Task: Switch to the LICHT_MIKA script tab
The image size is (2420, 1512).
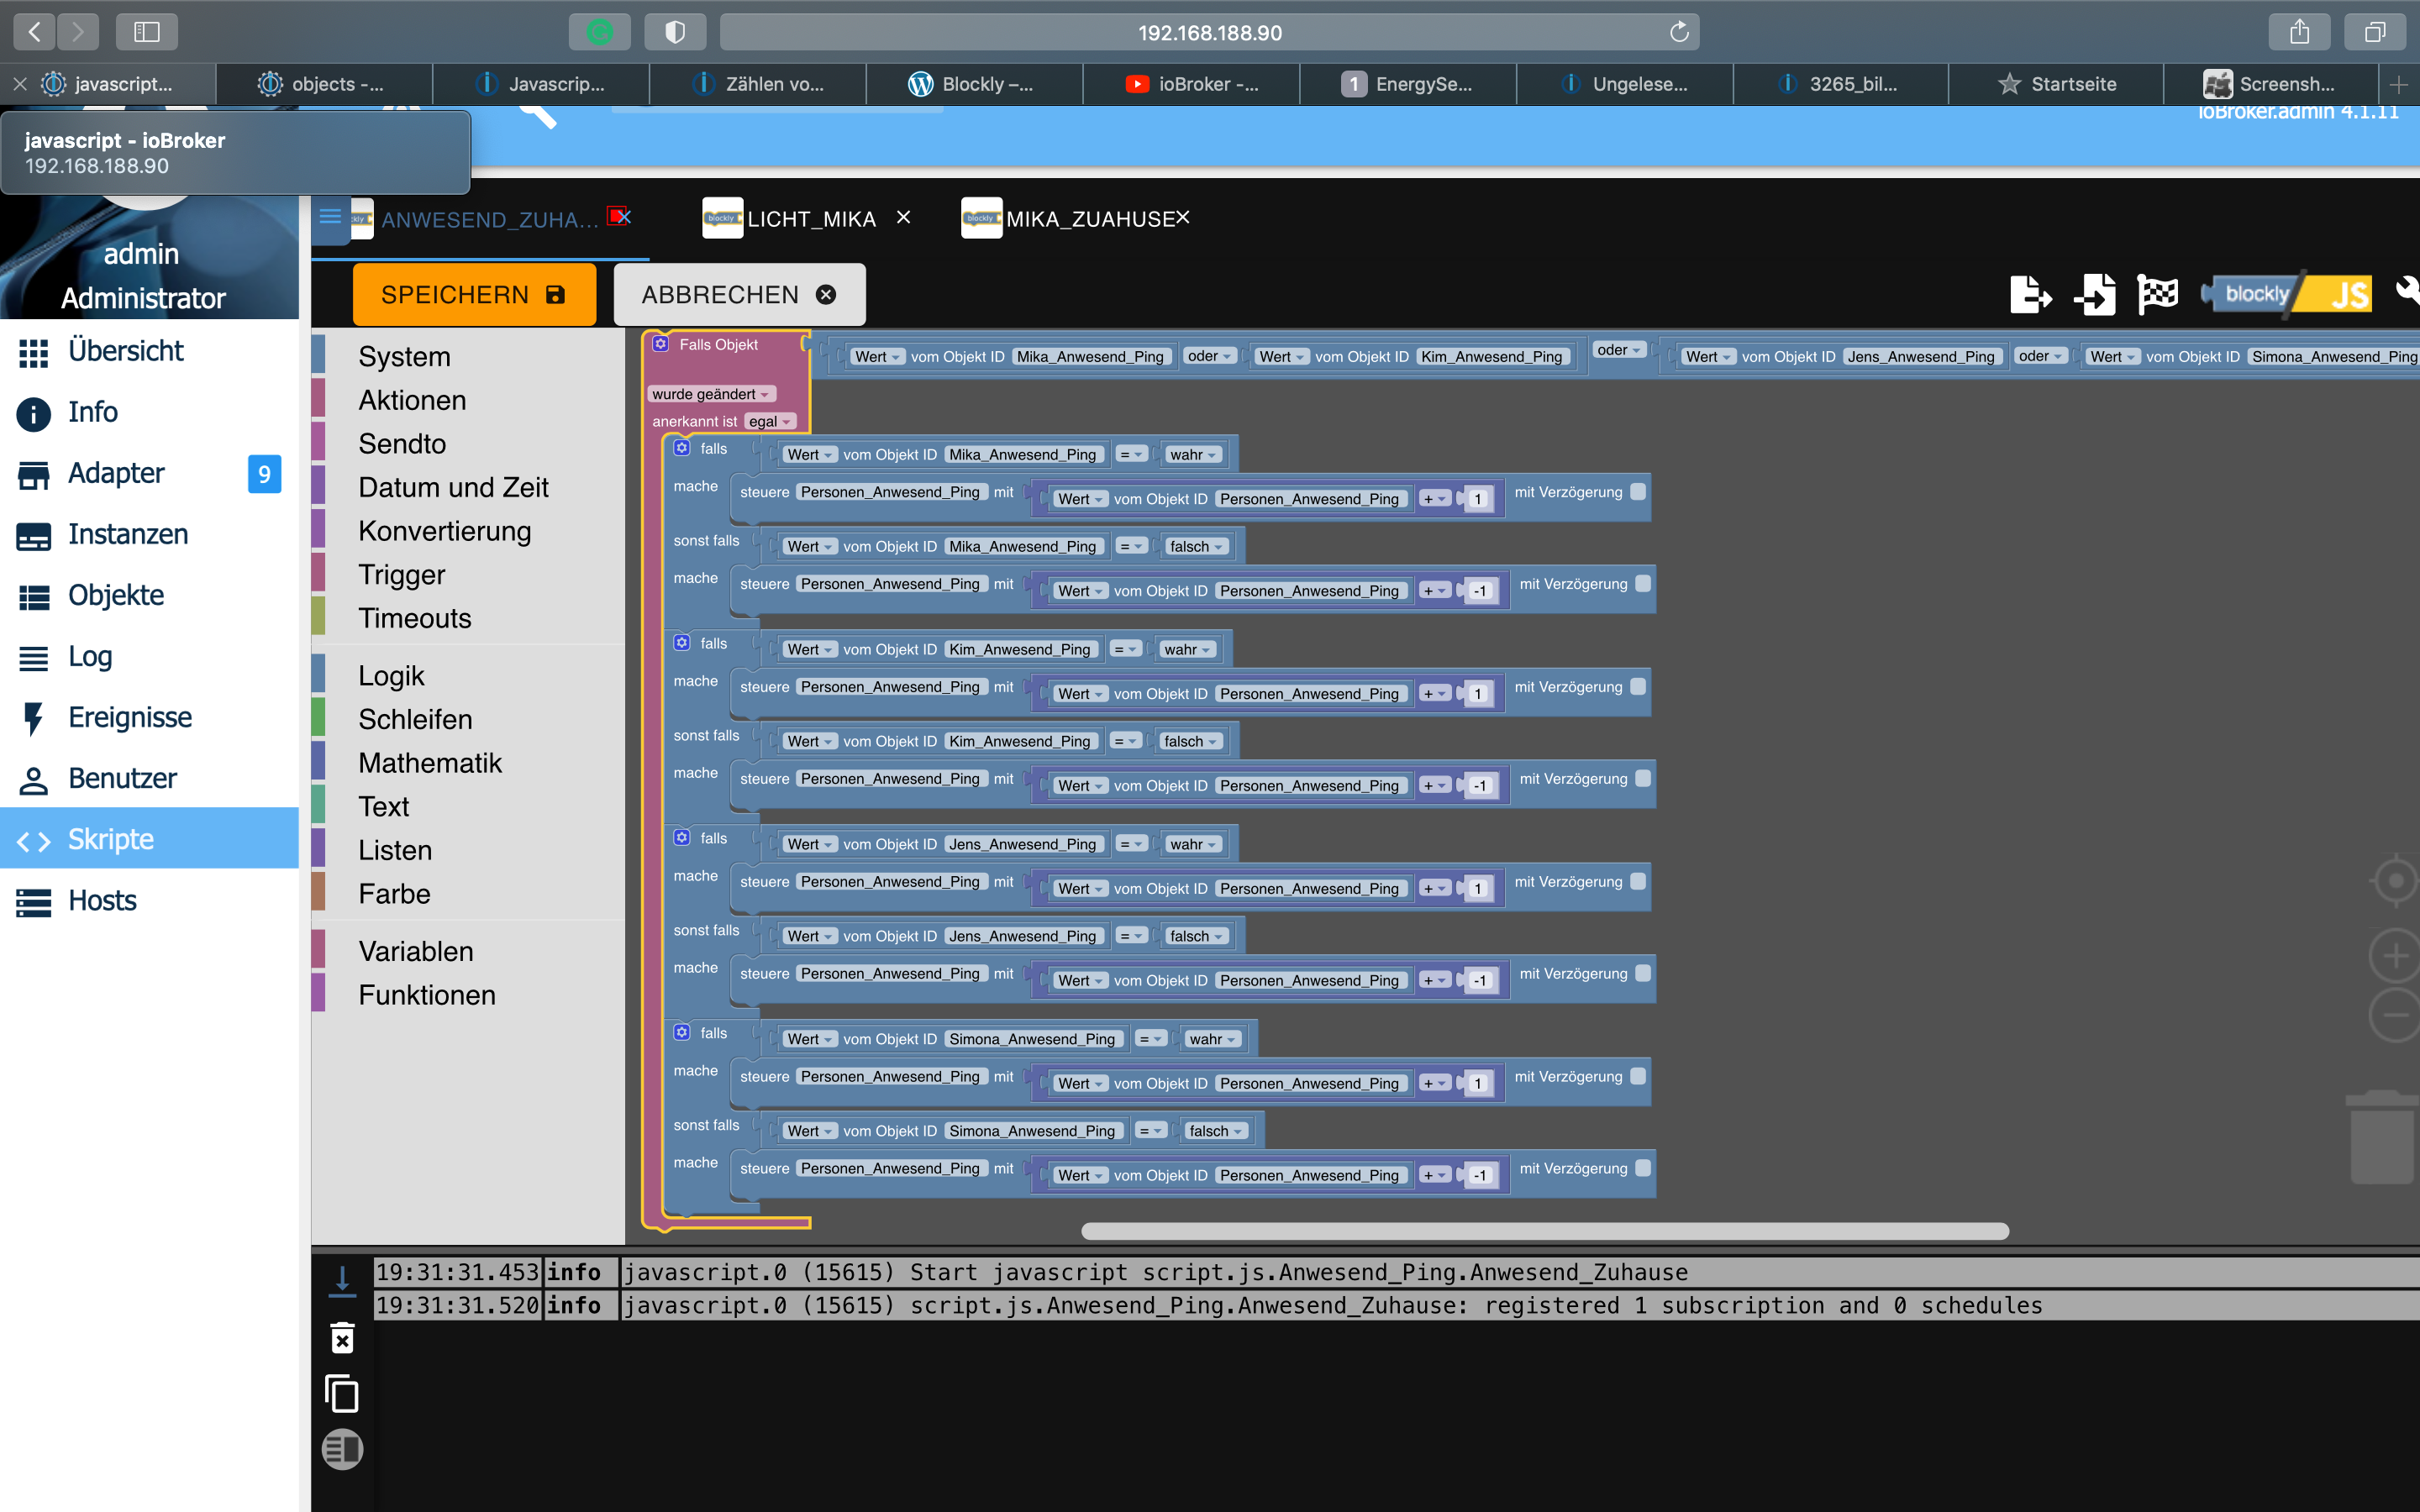Action: 810,219
